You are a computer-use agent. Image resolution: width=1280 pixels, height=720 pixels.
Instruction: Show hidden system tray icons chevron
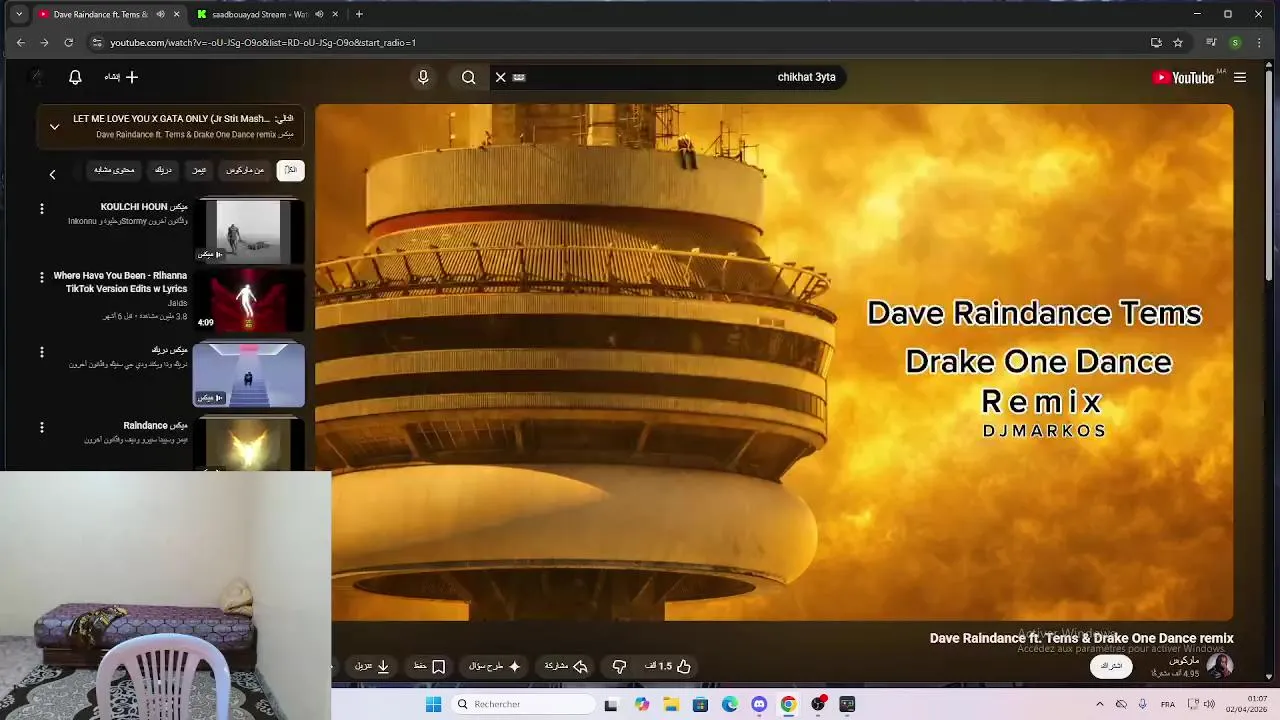[1100, 704]
